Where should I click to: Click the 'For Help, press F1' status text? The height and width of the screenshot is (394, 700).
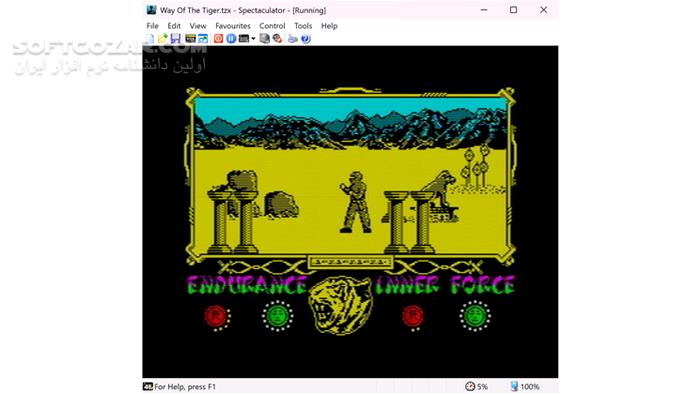185,387
